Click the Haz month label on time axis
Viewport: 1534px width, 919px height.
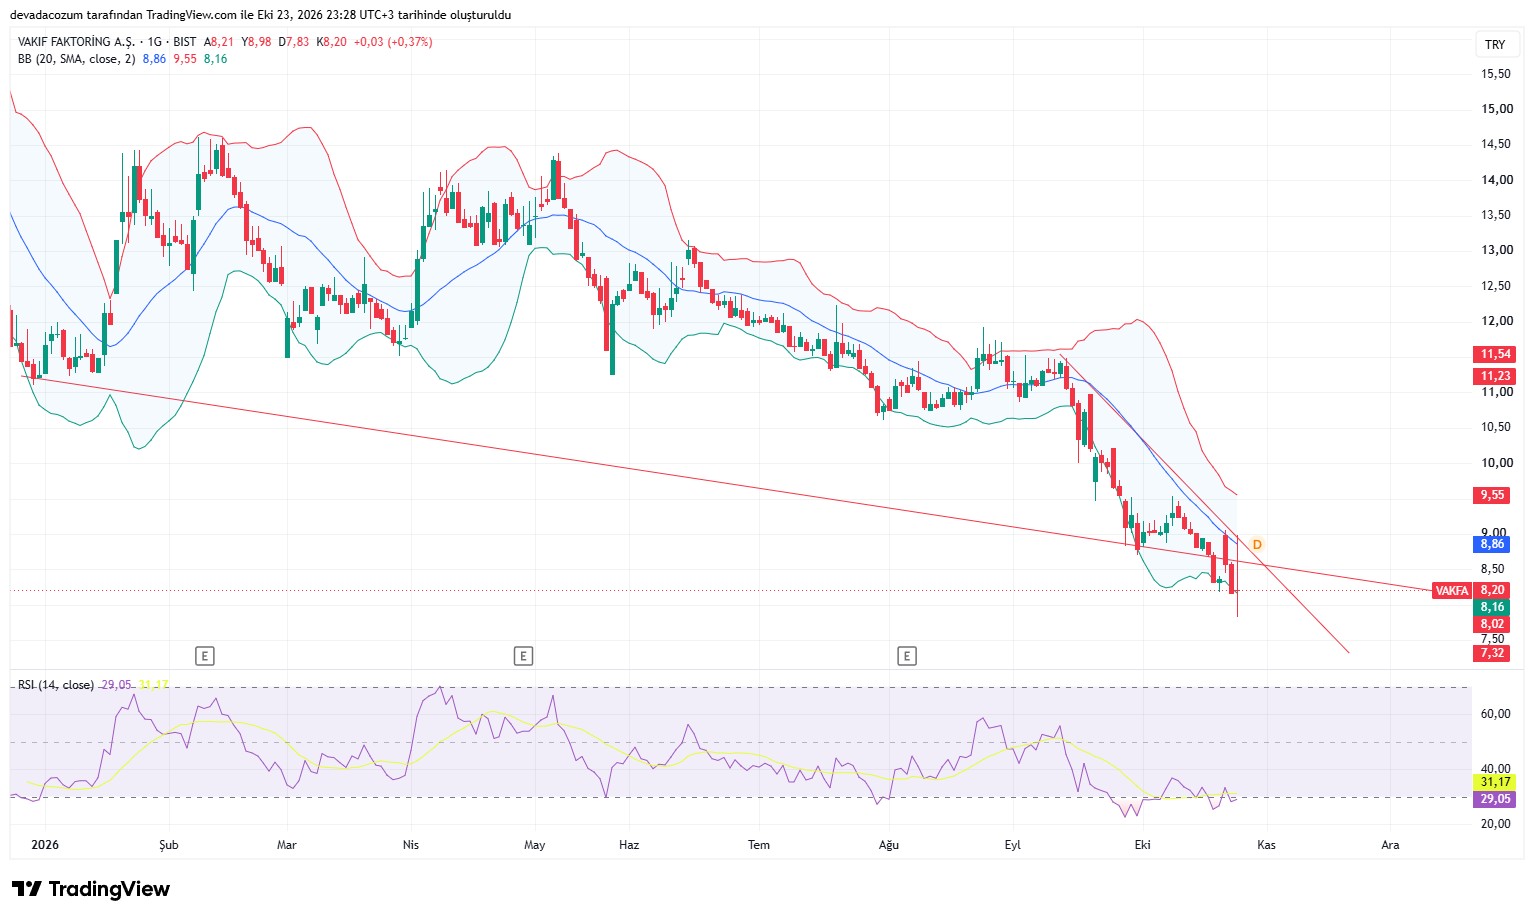coord(629,845)
